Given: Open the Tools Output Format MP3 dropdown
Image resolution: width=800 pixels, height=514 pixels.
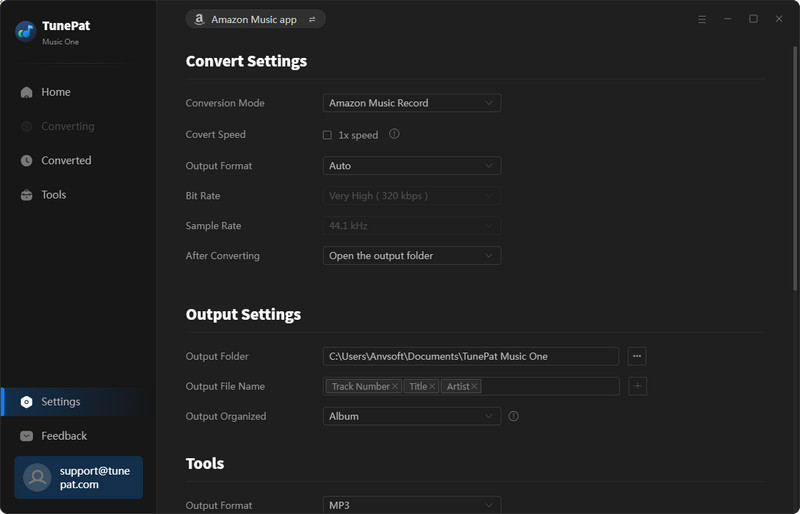Looking at the screenshot, I should pos(412,505).
